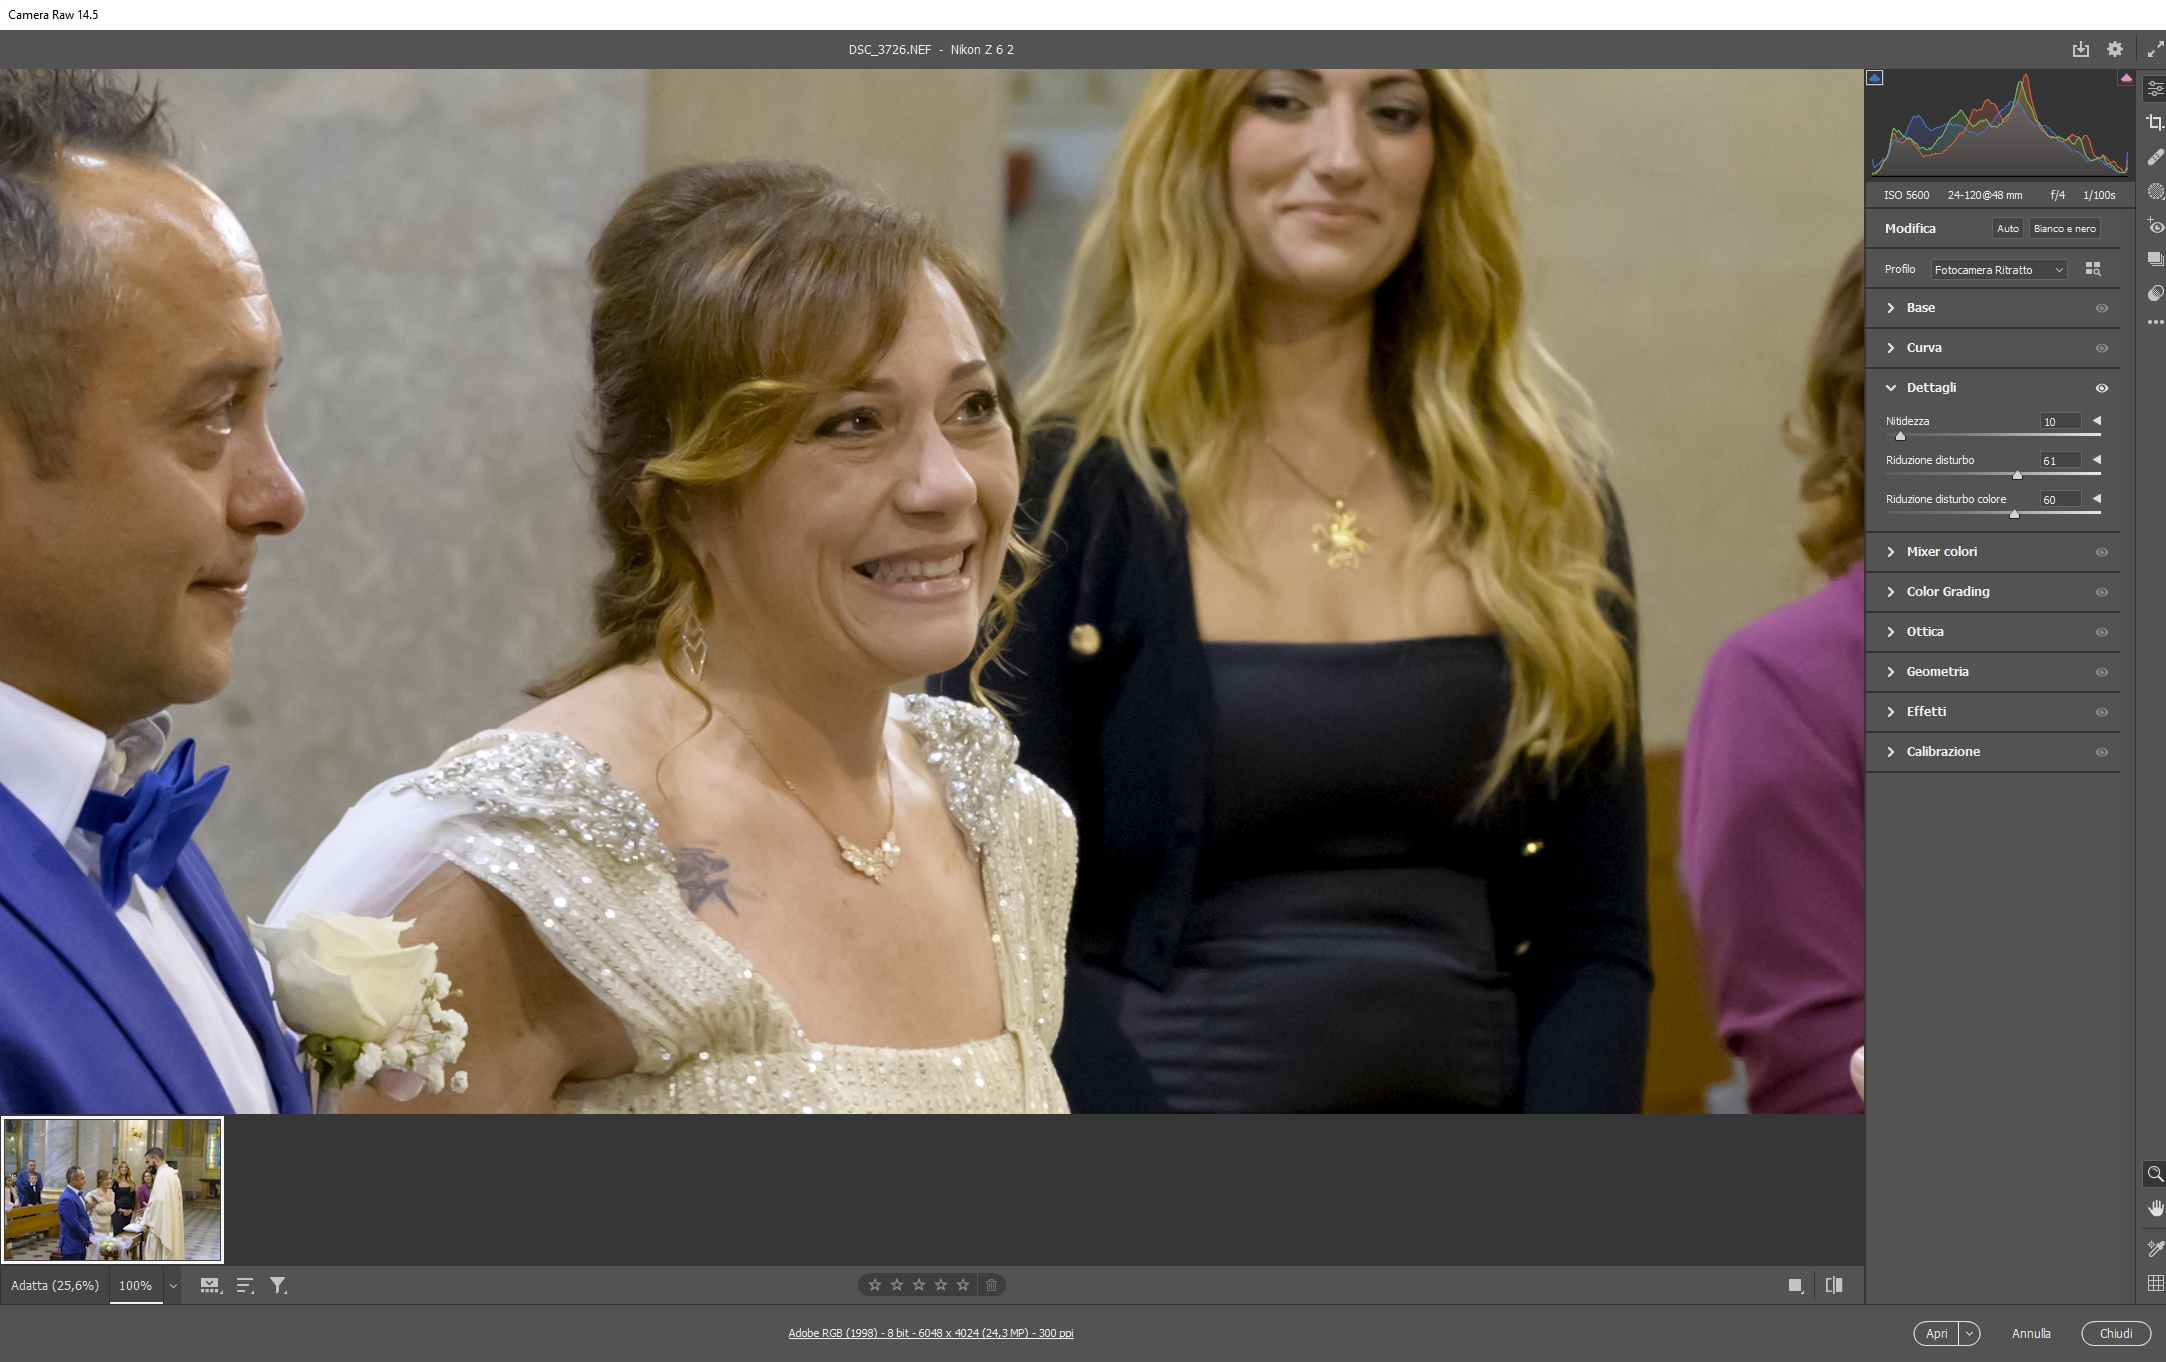2166x1362 pixels.
Task: Toggle Effetti panel visibility eye
Action: [x=2101, y=712]
